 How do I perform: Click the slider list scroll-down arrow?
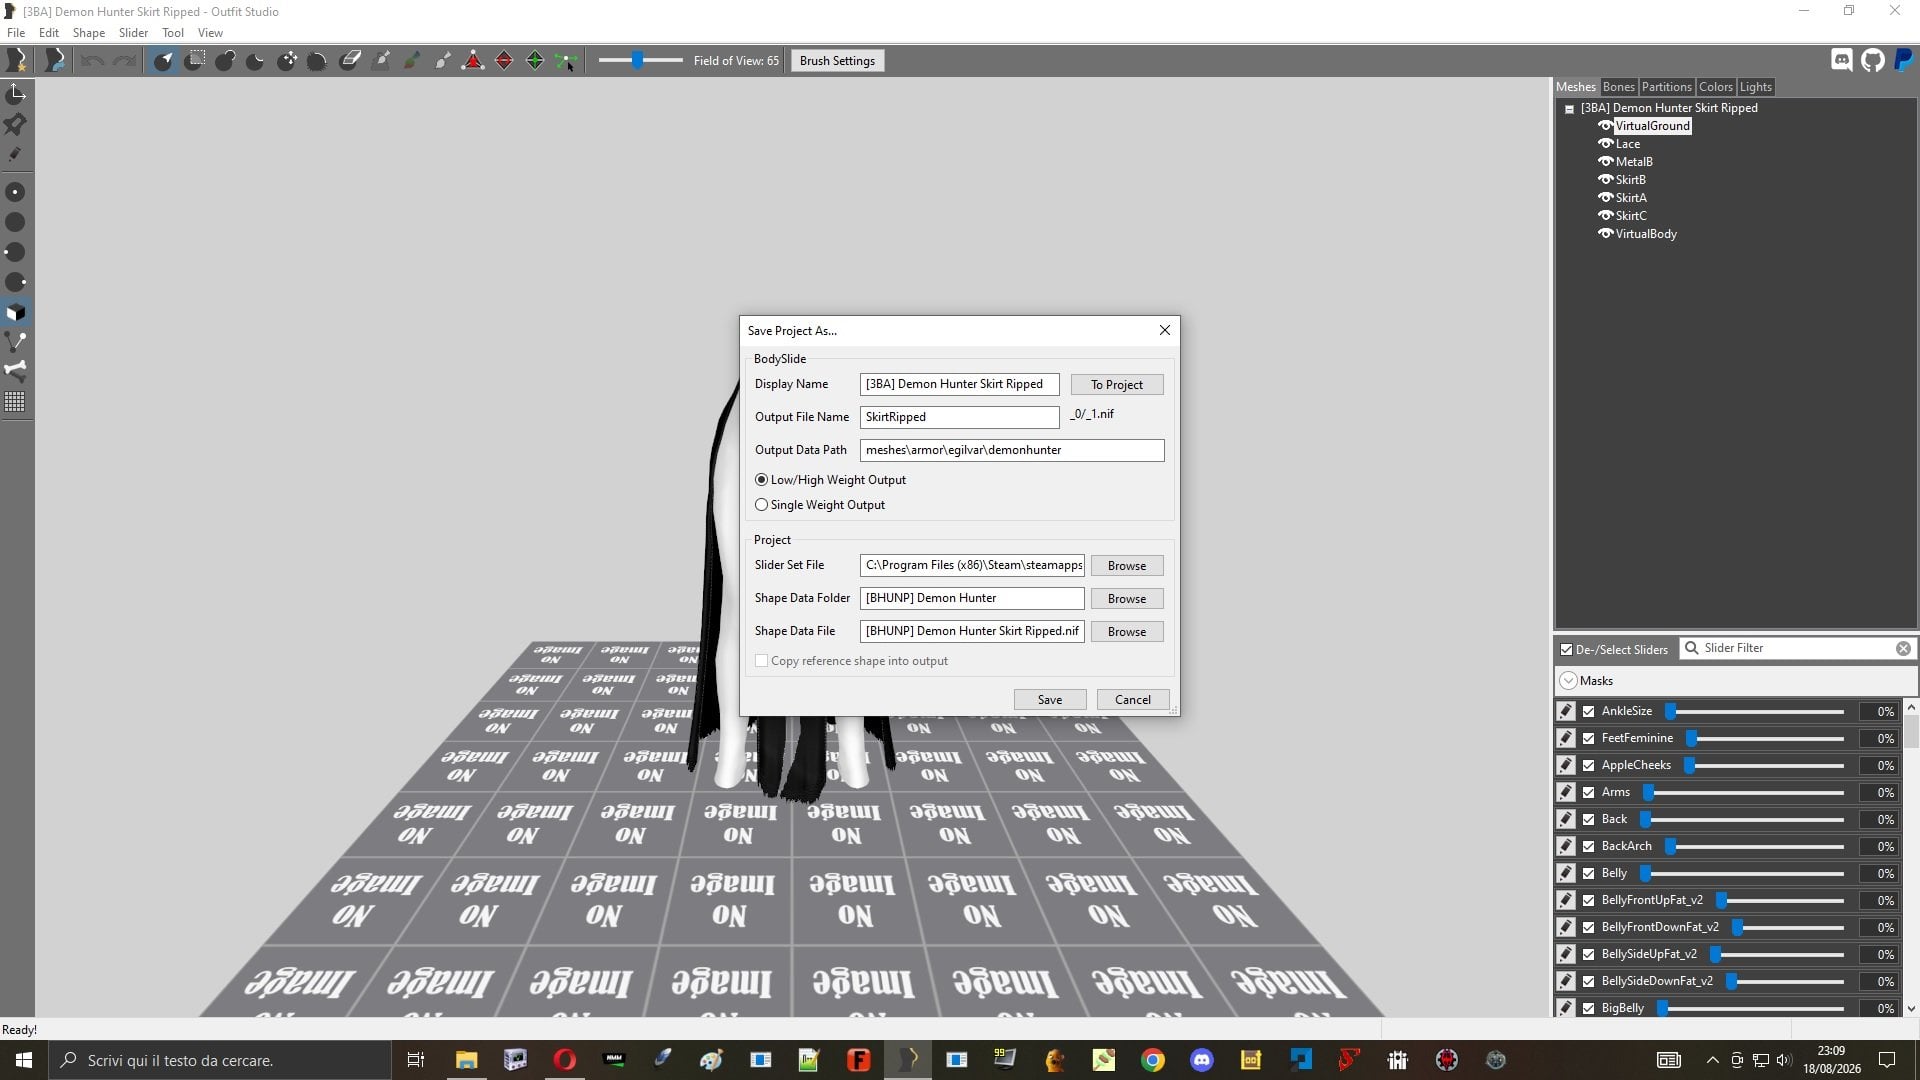[x=1911, y=1008]
